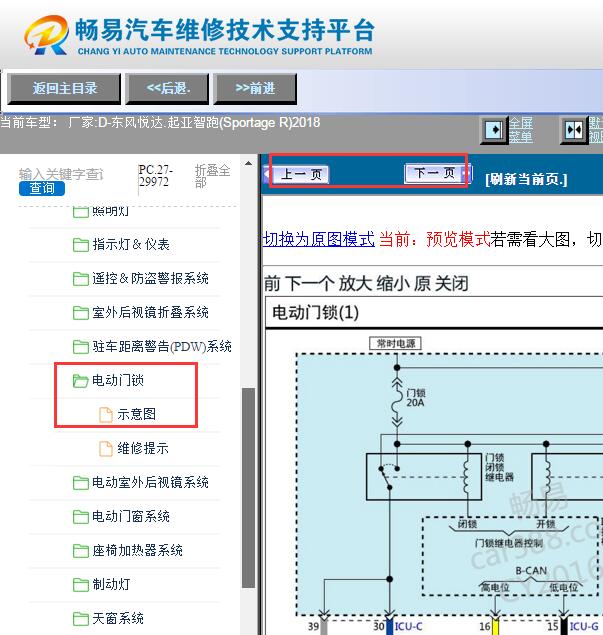Click the 电动门锁(1) wiring diagram image
The image size is (603, 635).
(x=434, y=466)
